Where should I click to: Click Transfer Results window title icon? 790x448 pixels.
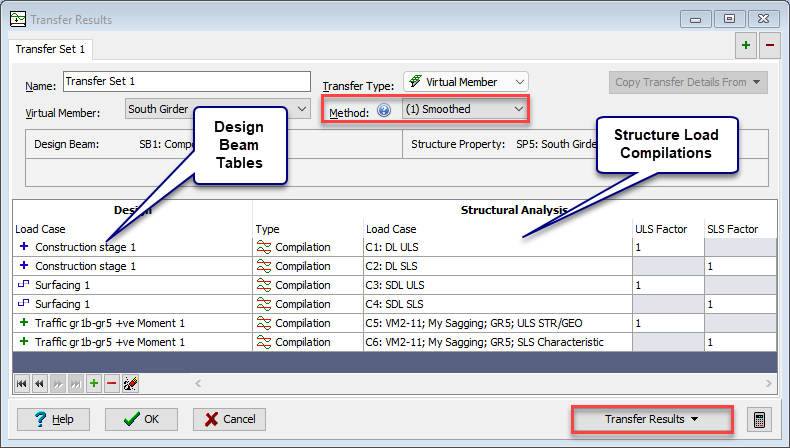pos(18,19)
